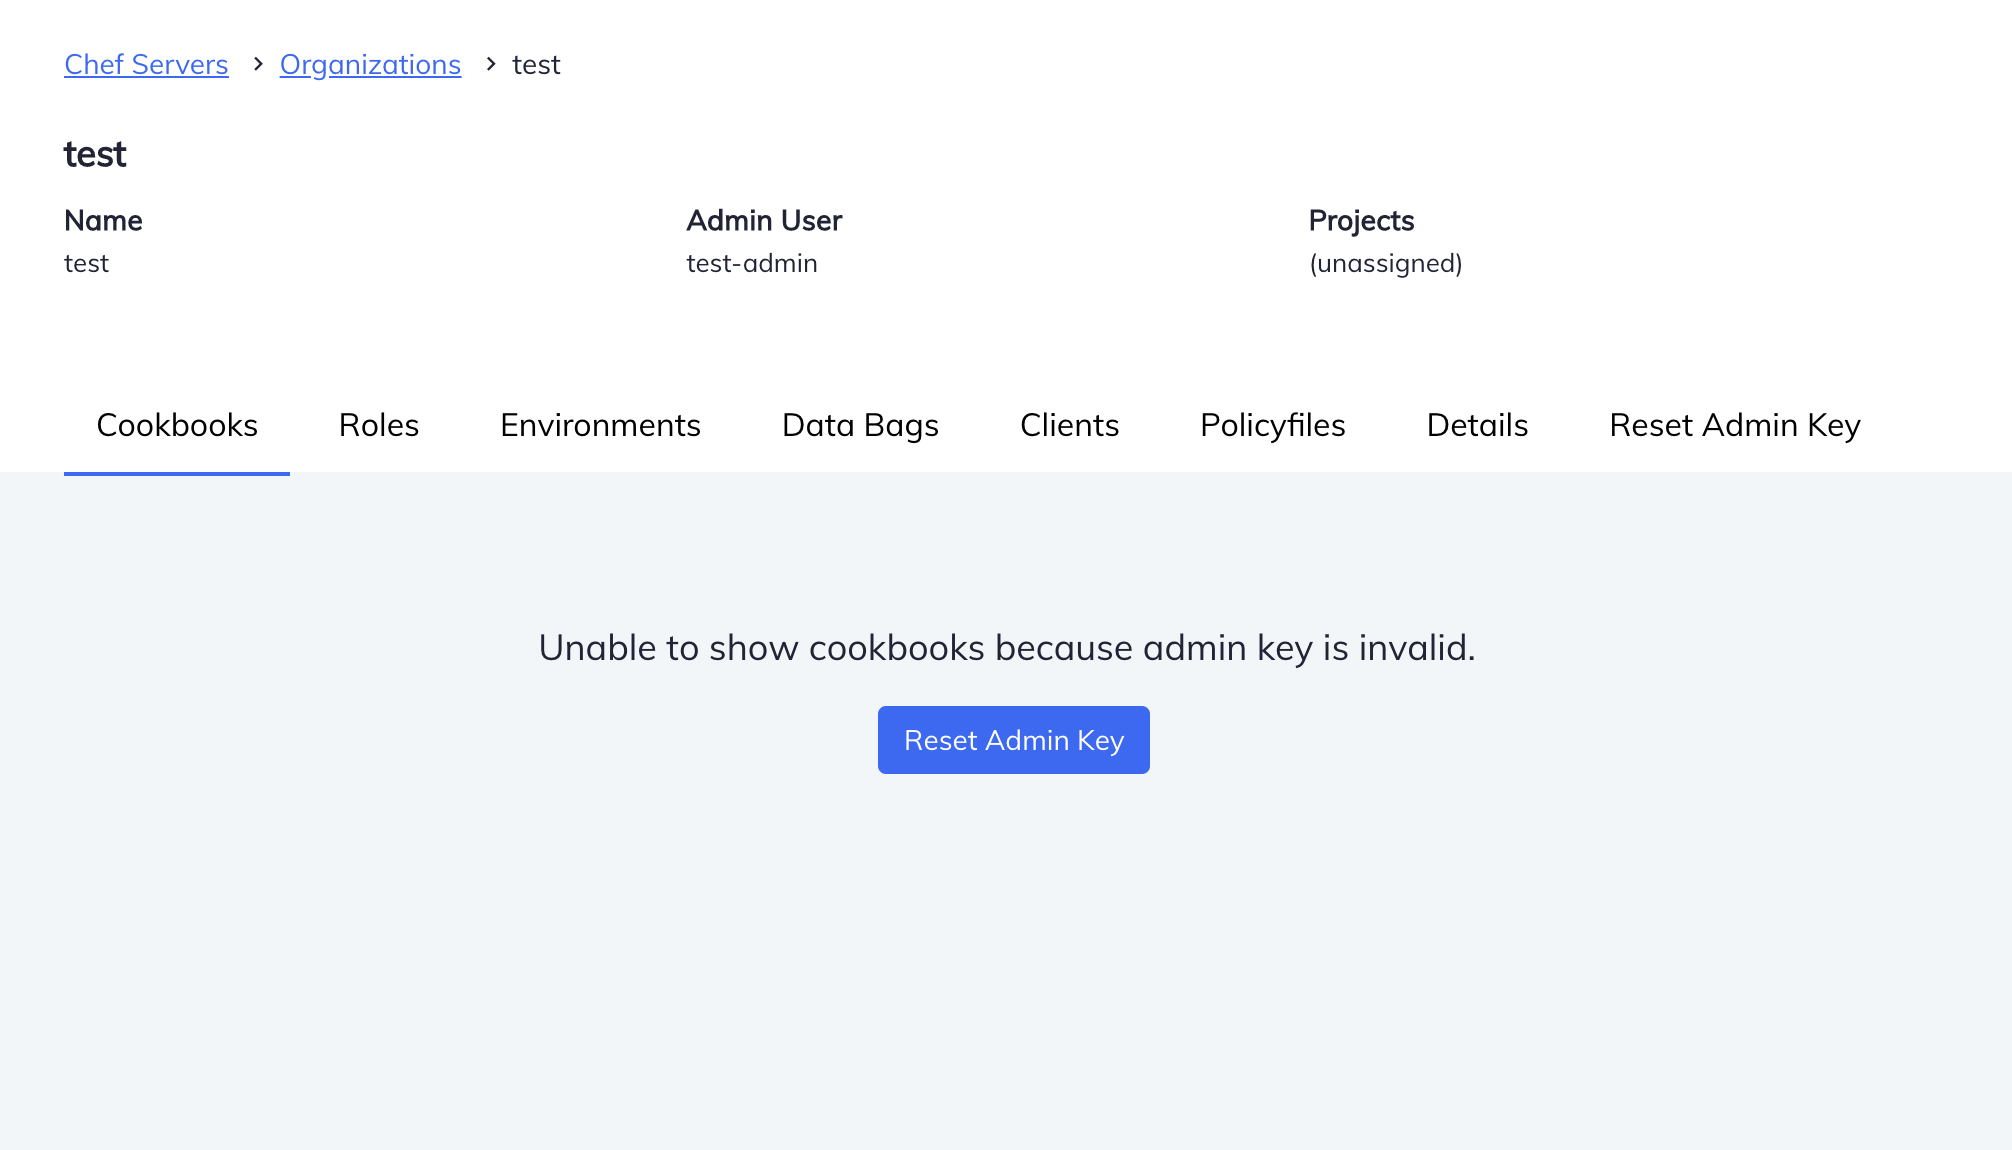Click the chevron after Organizations
Image resolution: width=2012 pixels, height=1150 pixels.
coord(490,64)
